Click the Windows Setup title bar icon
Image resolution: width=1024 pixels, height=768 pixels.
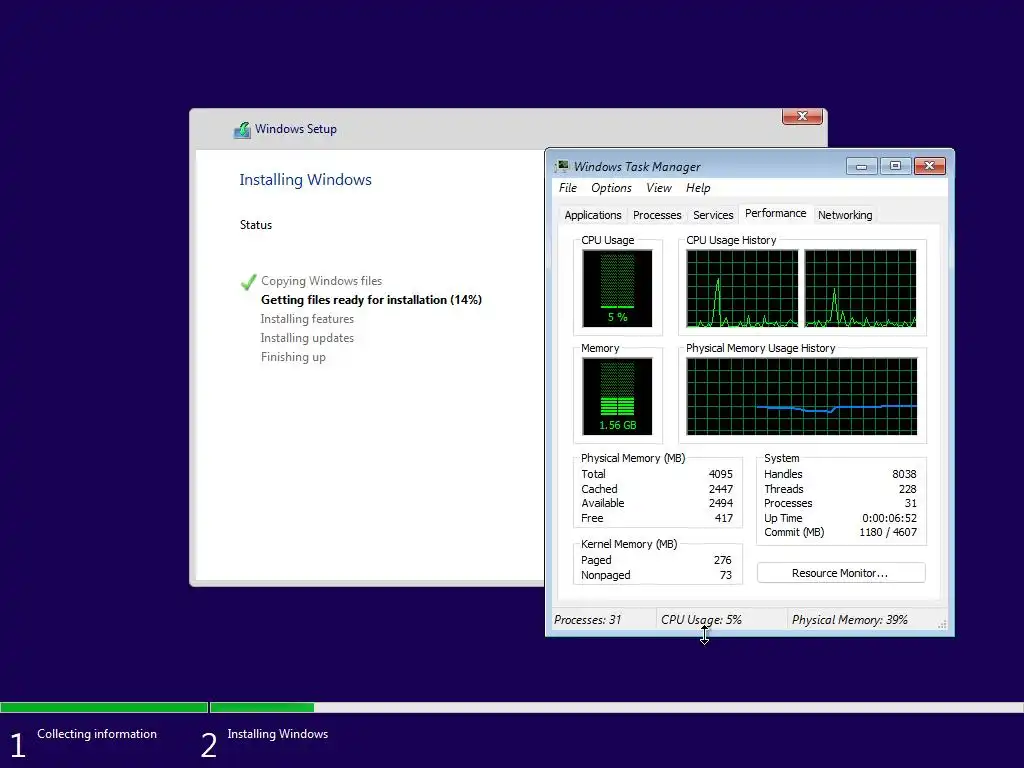242,129
